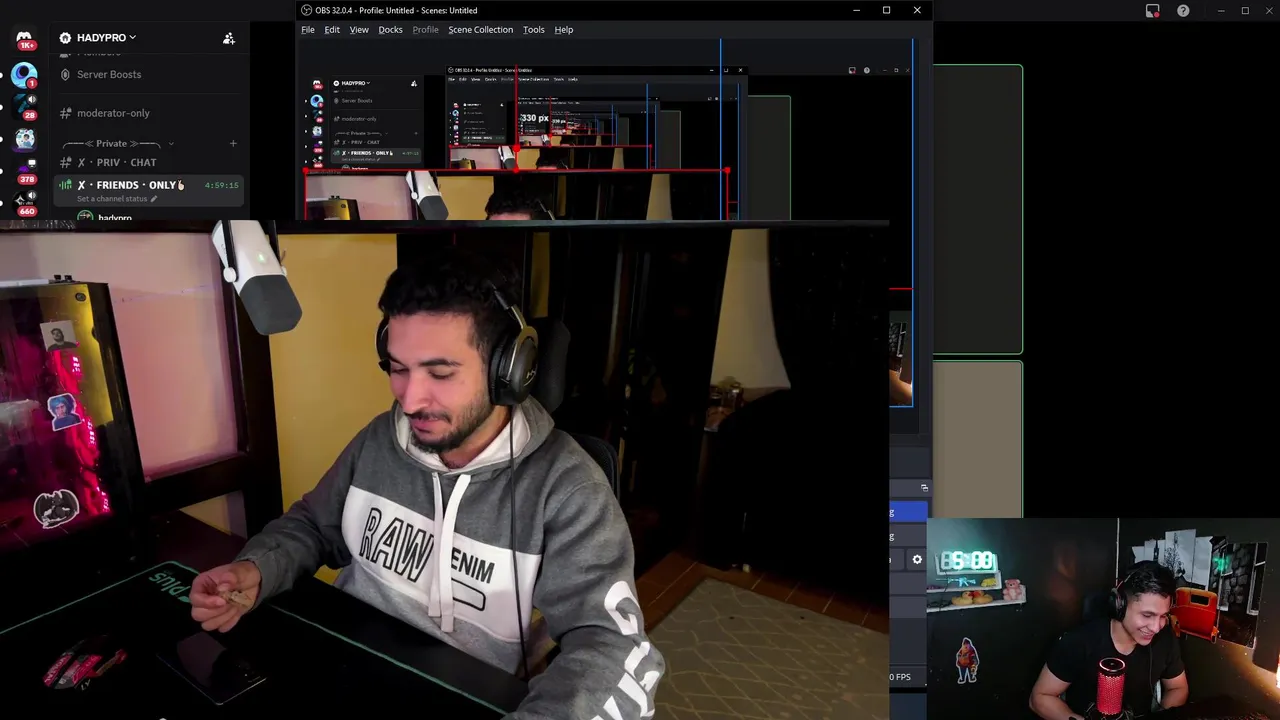The image size is (1280, 720).
Task: Open OBS Tools menu
Action: tap(533, 30)
